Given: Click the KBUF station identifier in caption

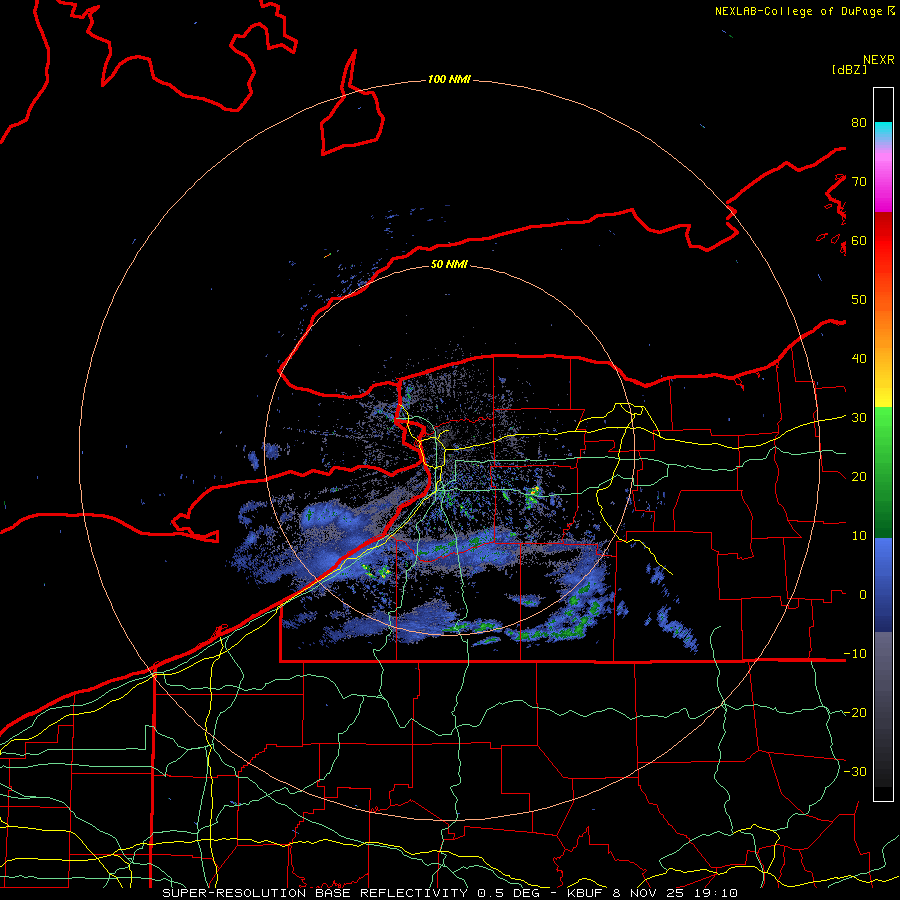Looking at the screenshot, I should pos(586,893).
